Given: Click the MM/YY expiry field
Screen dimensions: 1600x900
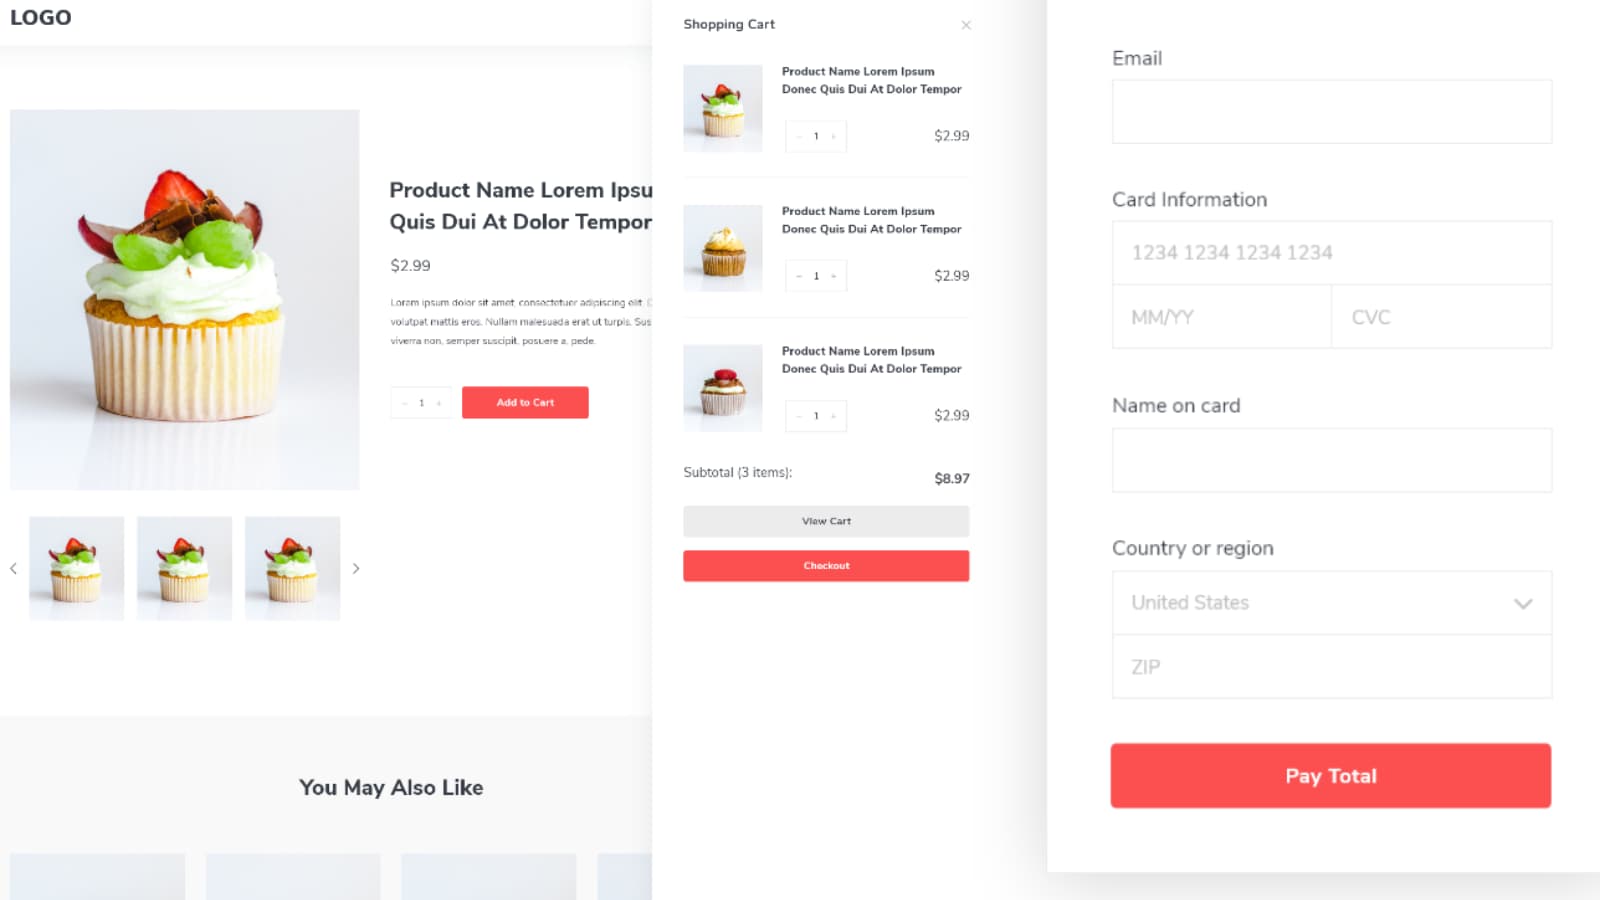Looking at the screenshot, I should [x=1220, y=316].
